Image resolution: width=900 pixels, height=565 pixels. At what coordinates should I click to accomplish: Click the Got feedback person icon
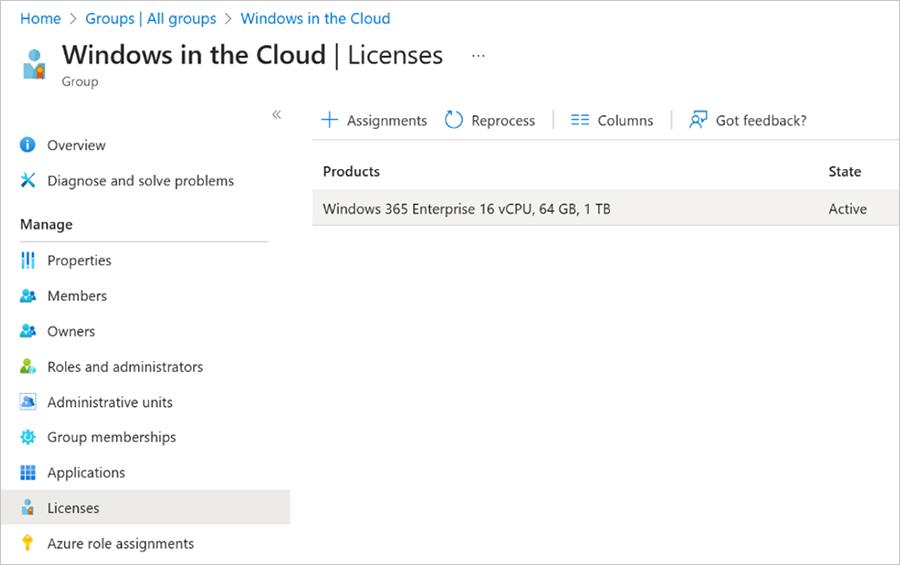[698, 120]
